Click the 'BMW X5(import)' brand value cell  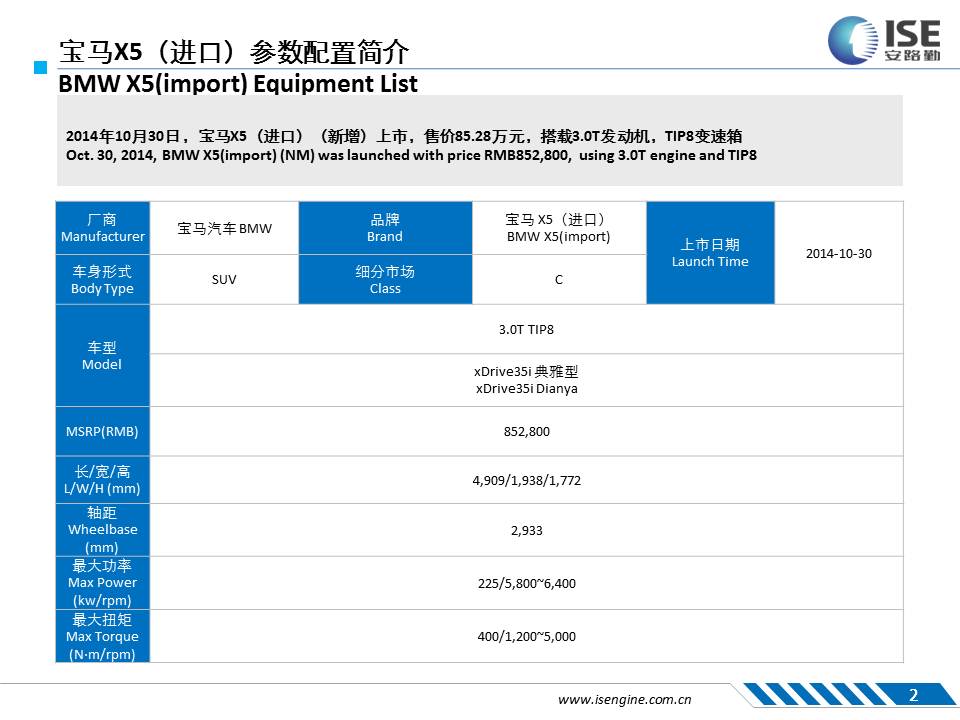(558, 228)
